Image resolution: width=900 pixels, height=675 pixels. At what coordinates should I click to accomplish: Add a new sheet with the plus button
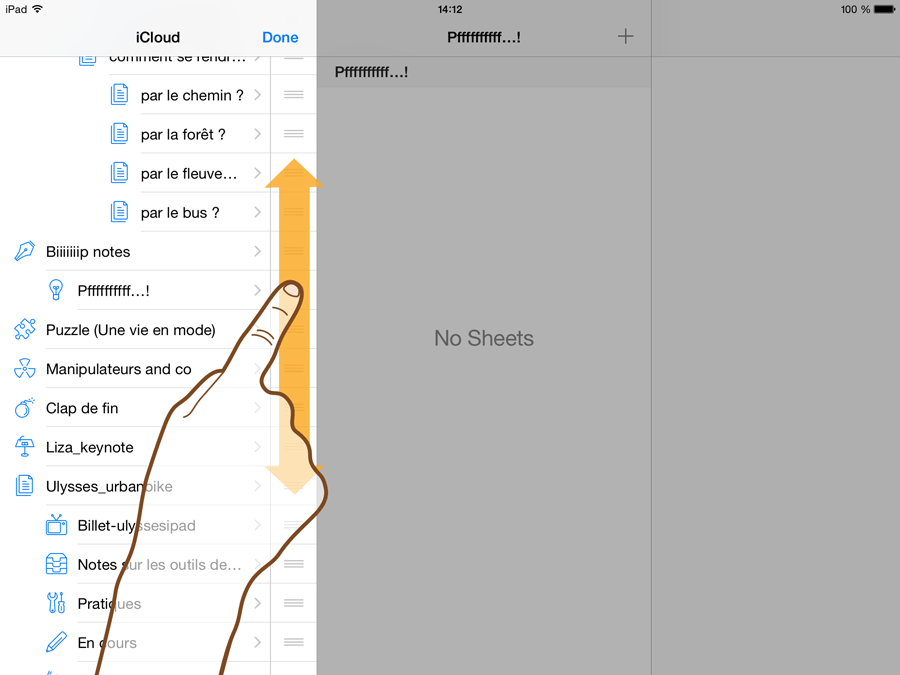coord(626,37)
